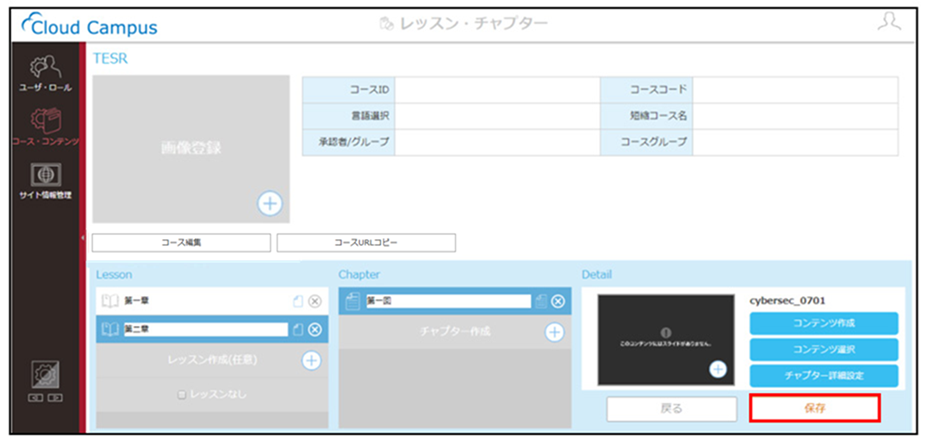Click the Cloud Campus logo
This screenshot has height=444, width=925.
(x=88, y=27)
